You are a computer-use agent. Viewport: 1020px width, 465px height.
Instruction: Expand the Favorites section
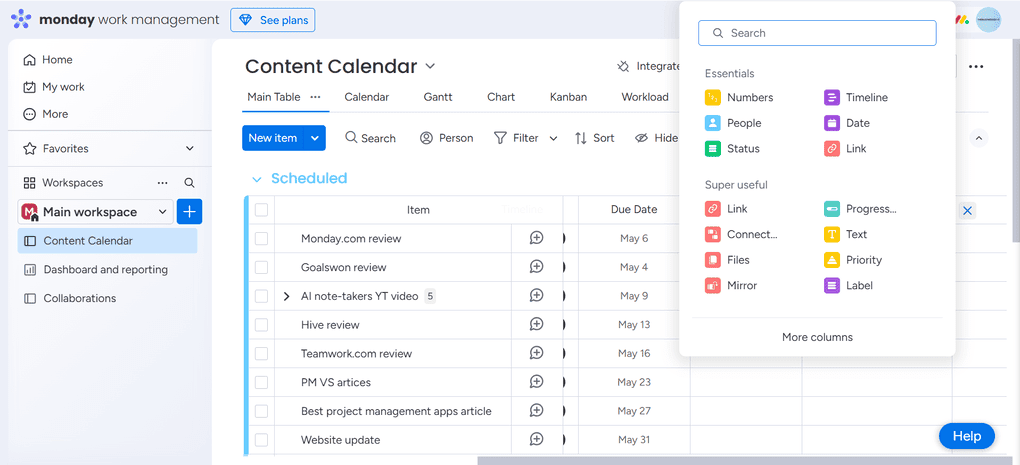(x=189, y=148)
